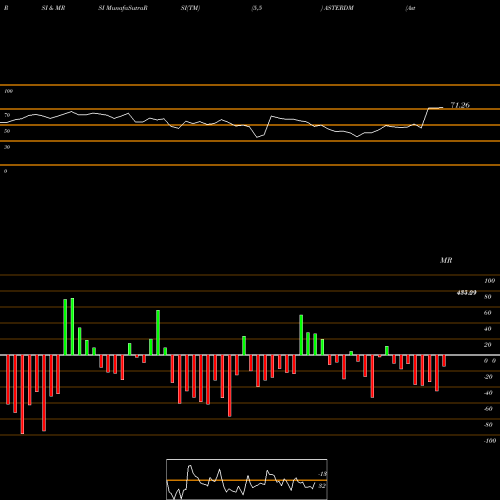Screen dimensions: 500x500
Task: Click the -80 label on MR scale
Action: pos(488,425)
